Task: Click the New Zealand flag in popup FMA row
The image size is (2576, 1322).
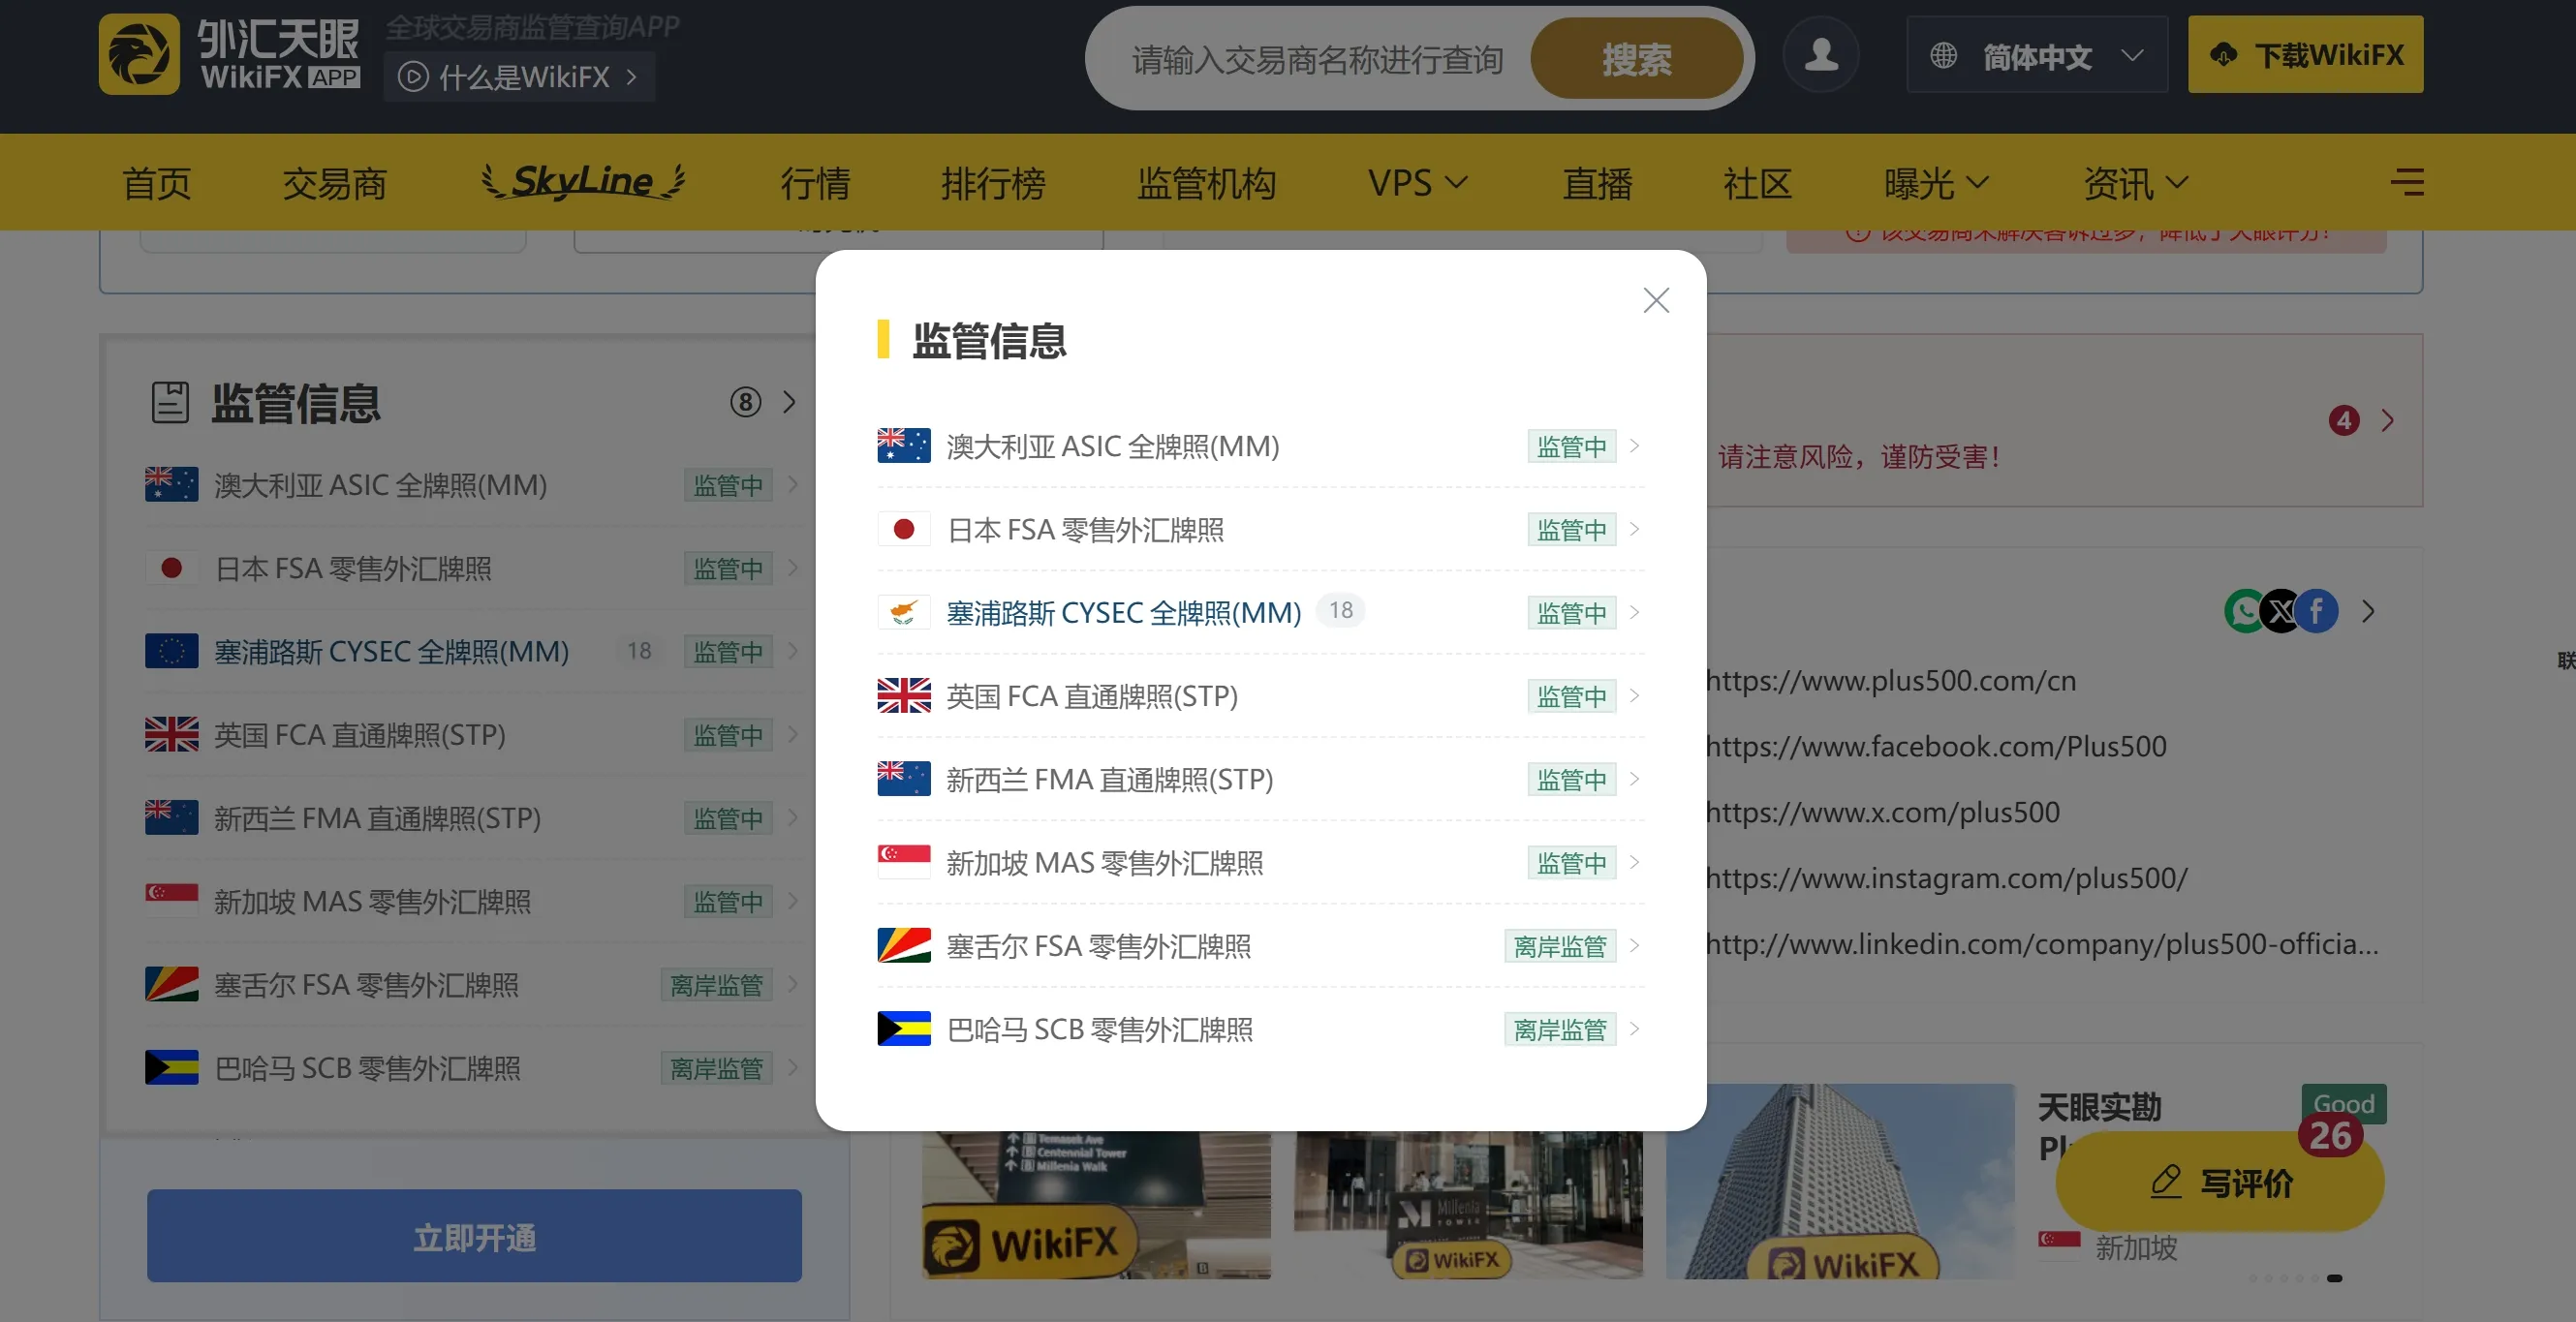Action: [904, 779]
